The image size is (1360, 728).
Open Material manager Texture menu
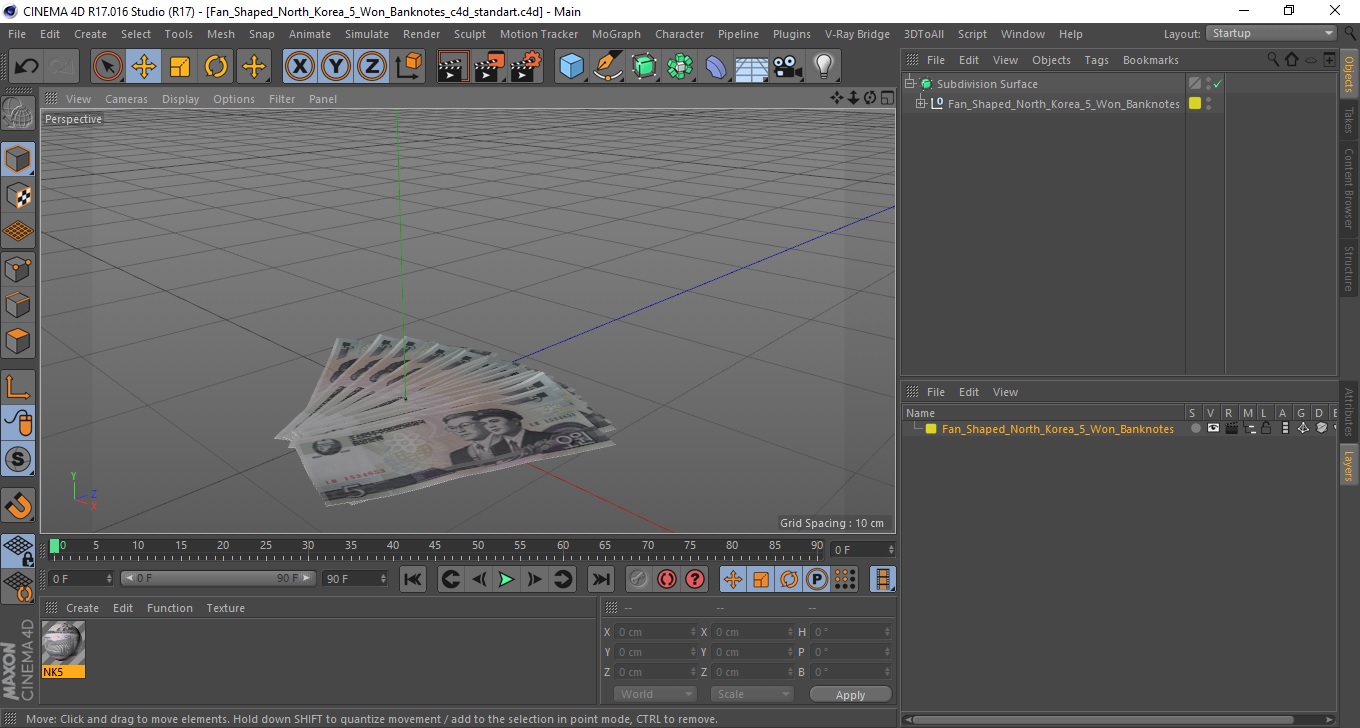[225, 608]
